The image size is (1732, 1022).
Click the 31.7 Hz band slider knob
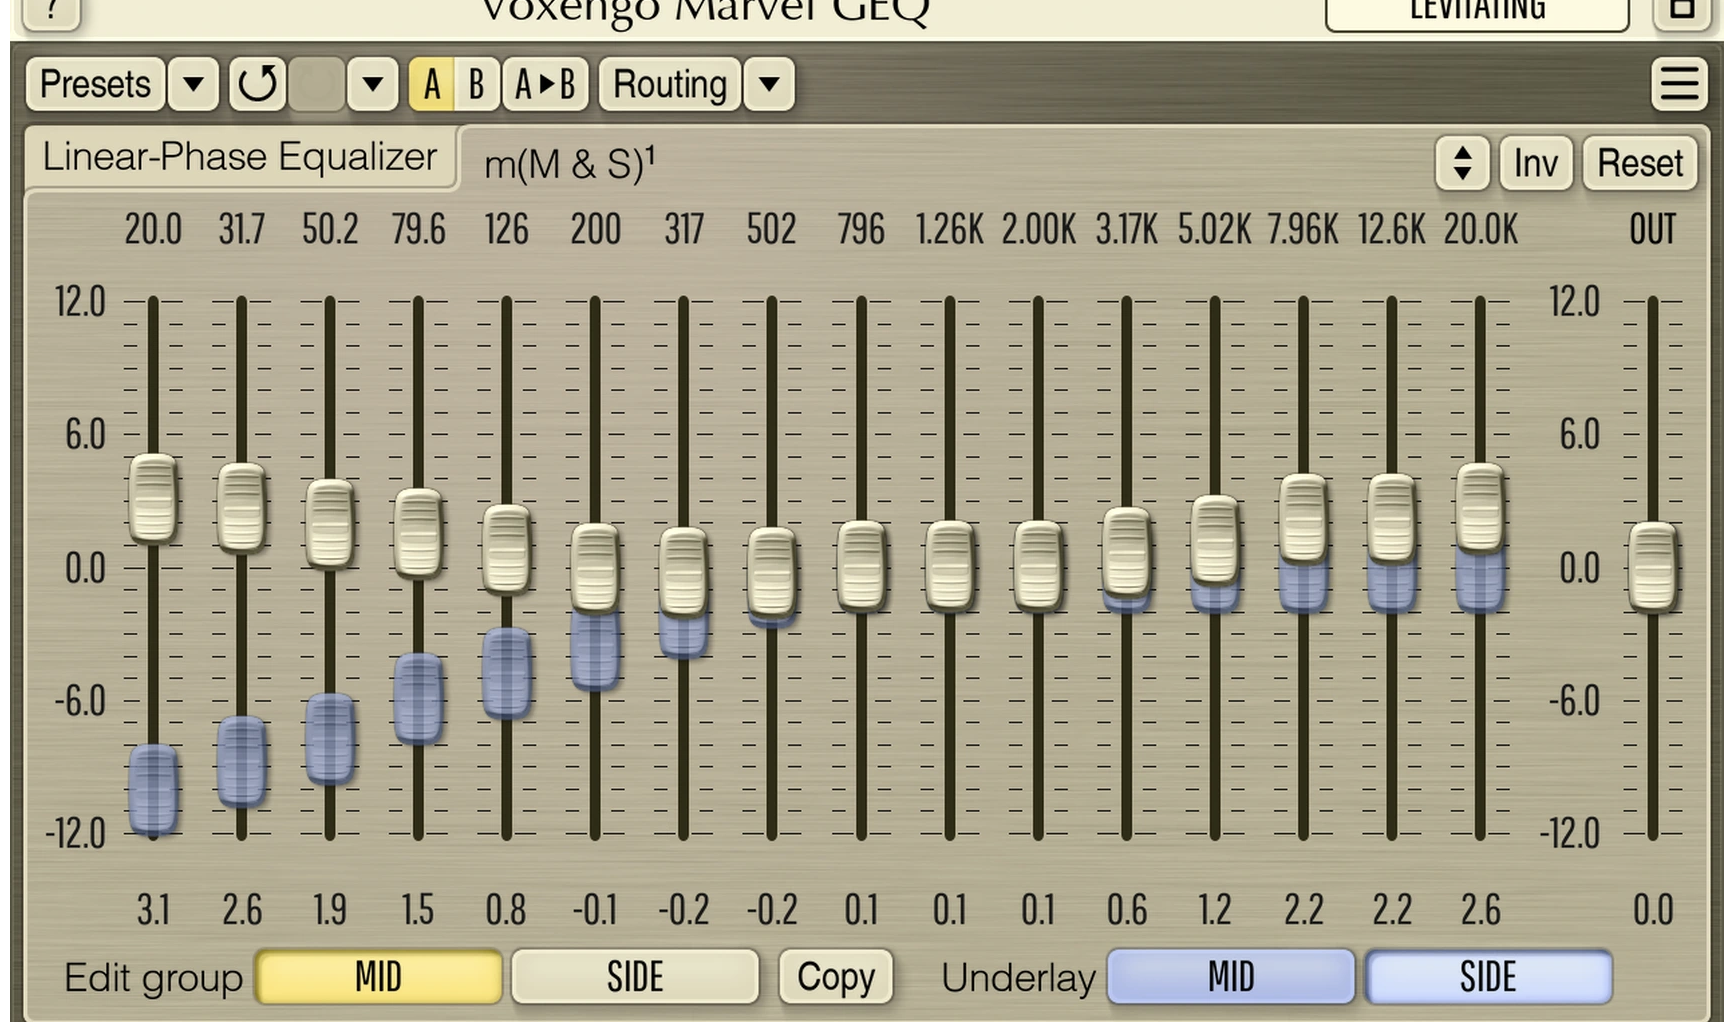click(241, 508)
